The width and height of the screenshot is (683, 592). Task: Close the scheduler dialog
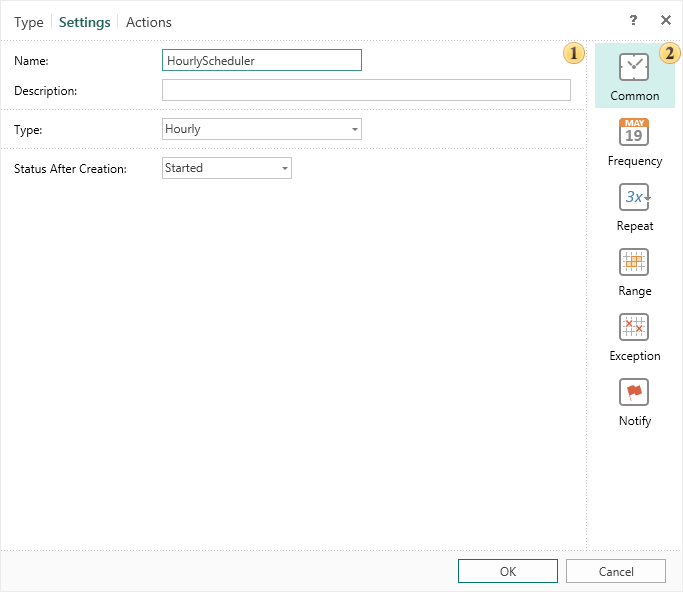click(x=666, y=20)
